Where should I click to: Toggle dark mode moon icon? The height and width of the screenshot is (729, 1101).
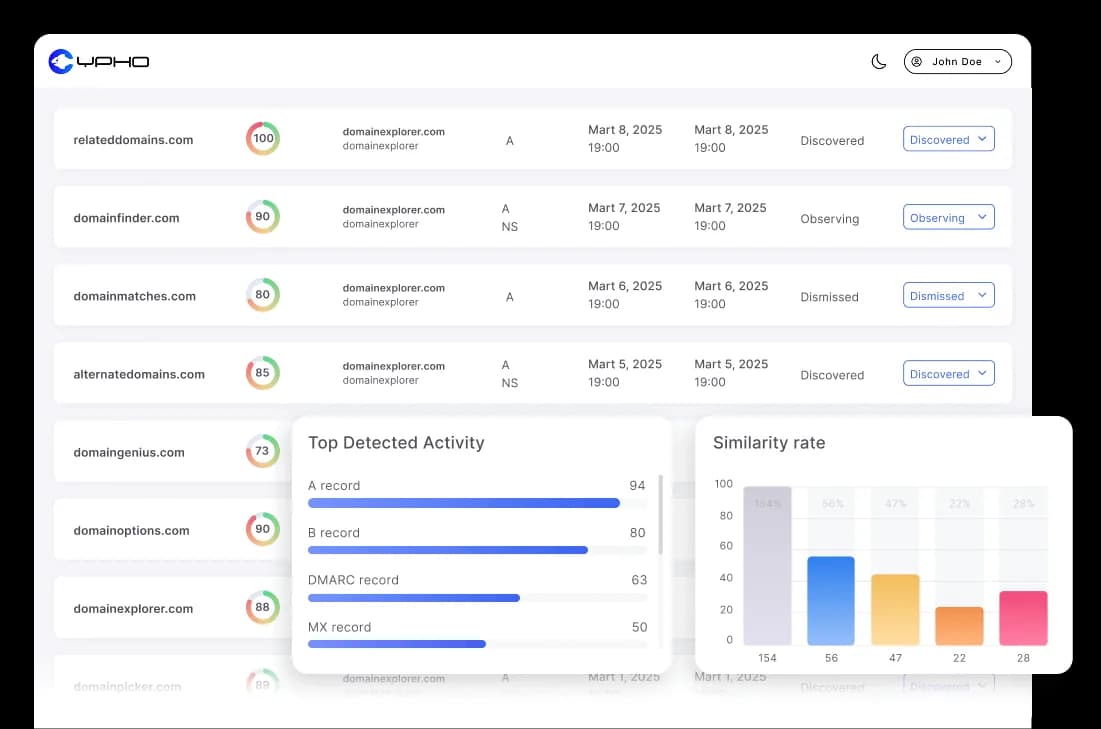tap(879, 62)
